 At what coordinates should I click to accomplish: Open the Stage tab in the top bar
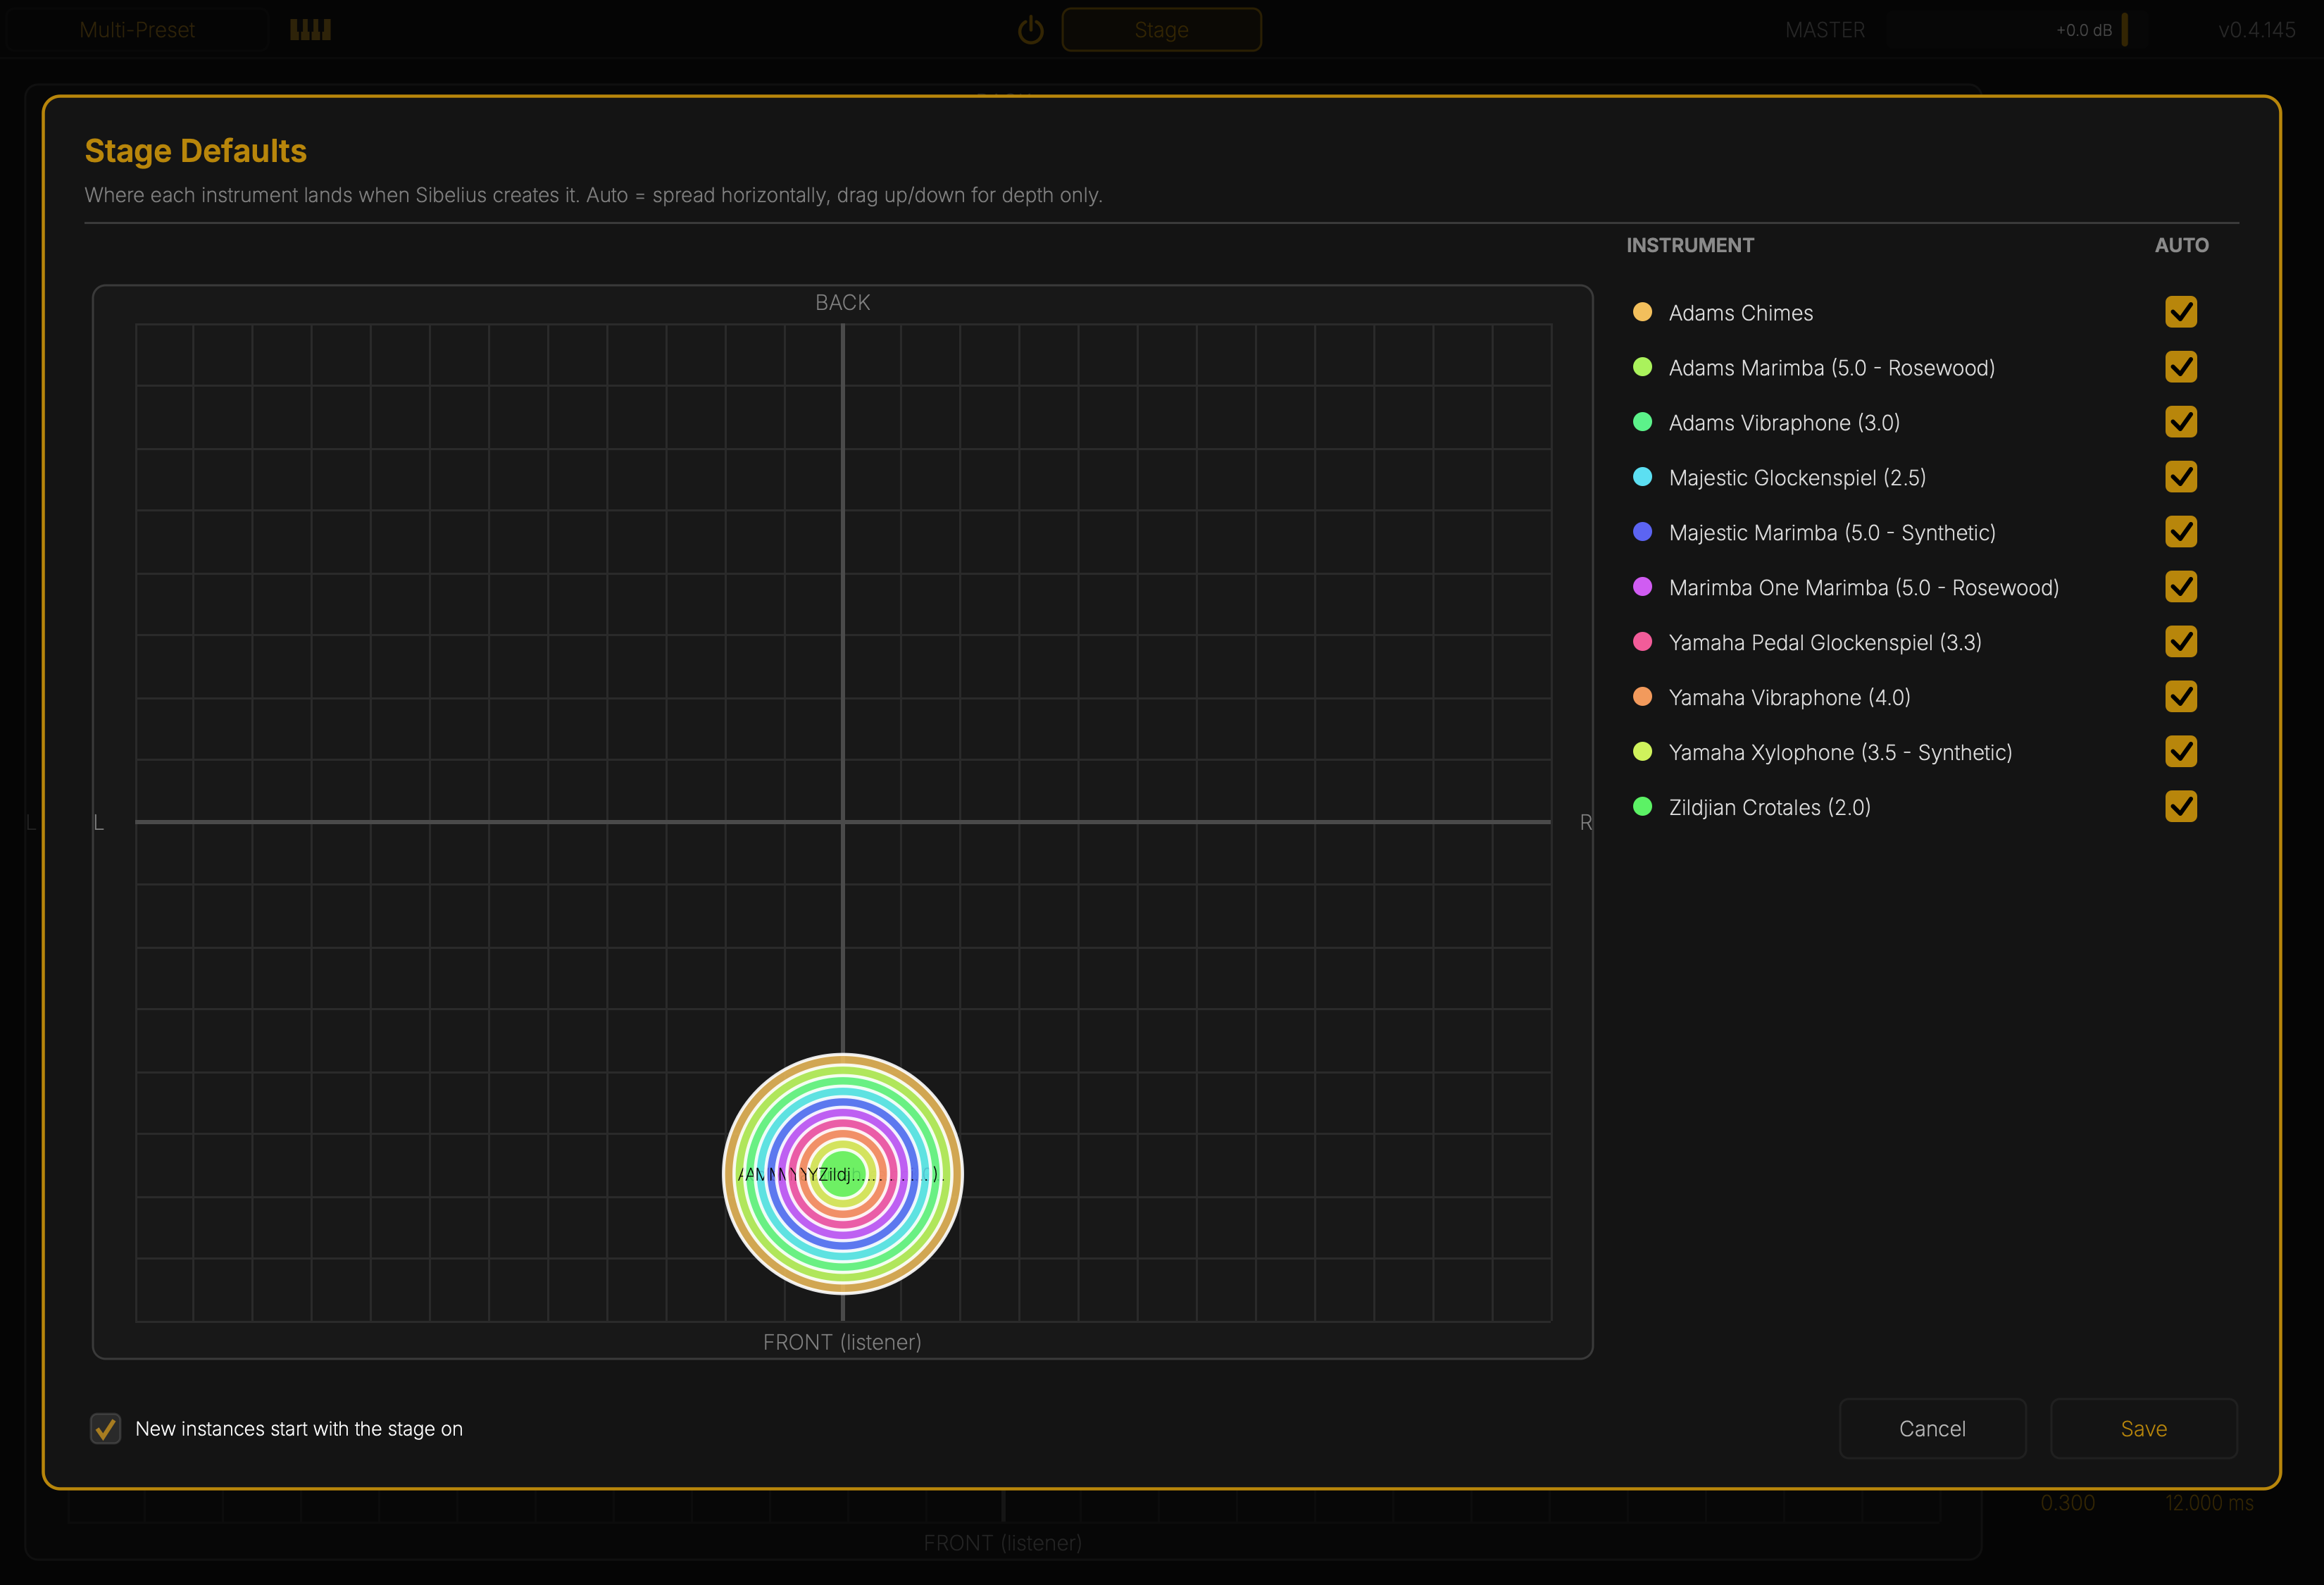(1161, 30)
